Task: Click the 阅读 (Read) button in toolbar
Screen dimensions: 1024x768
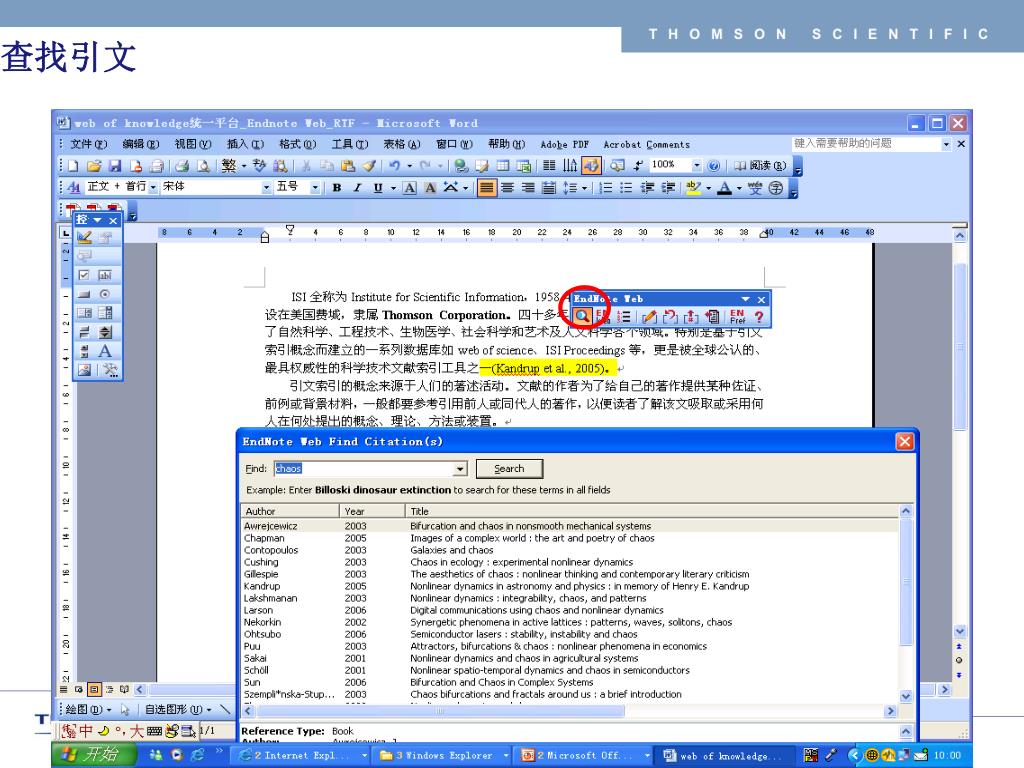Action: tap(760, 166)
